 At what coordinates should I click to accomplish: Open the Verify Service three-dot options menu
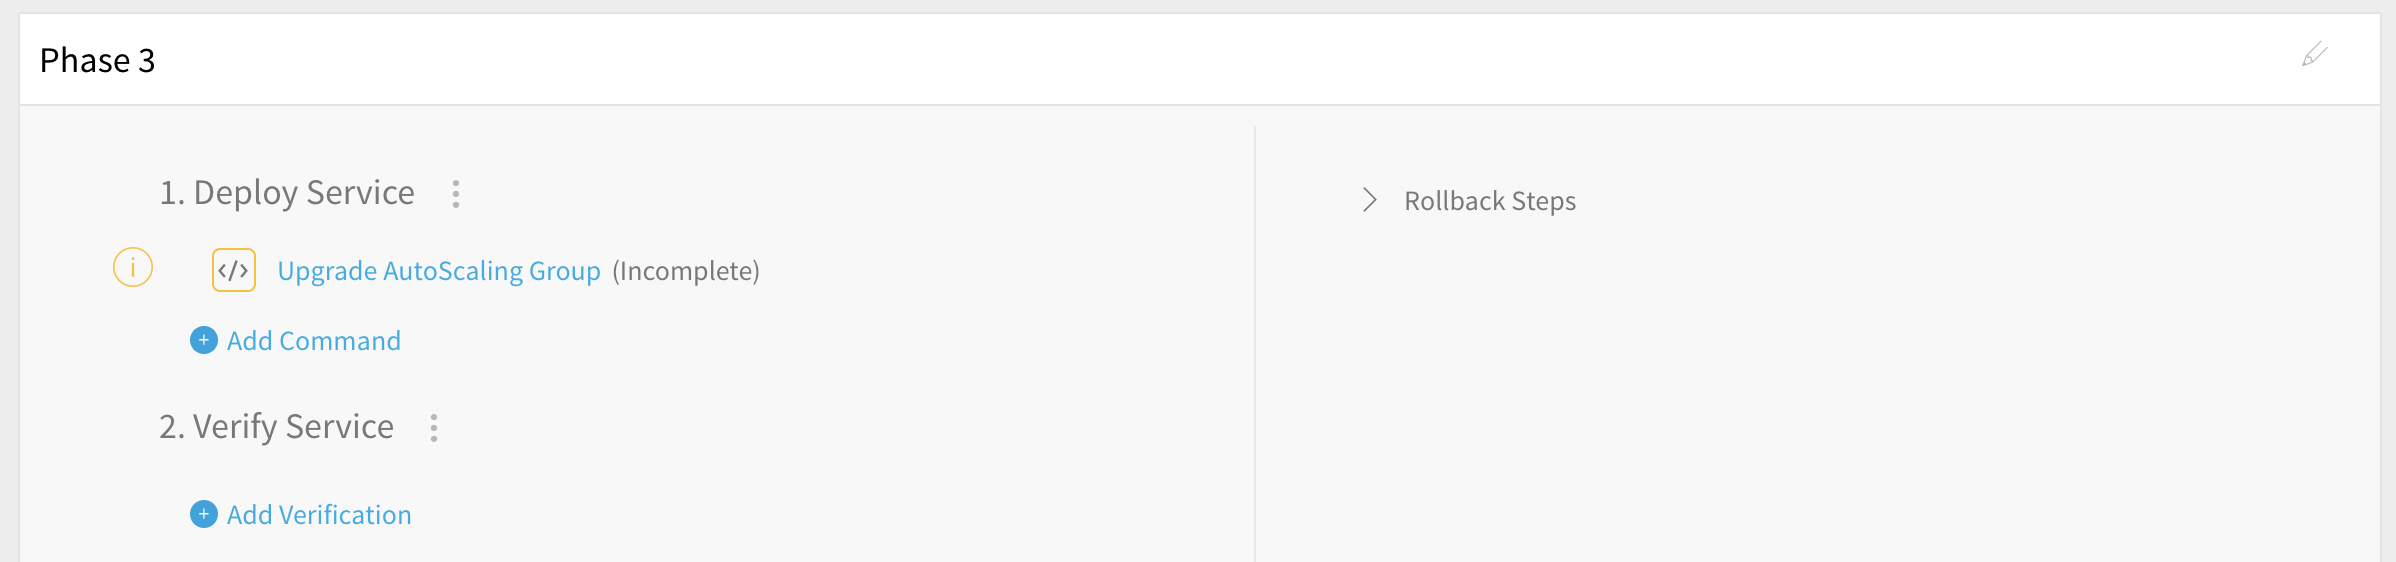434,428
